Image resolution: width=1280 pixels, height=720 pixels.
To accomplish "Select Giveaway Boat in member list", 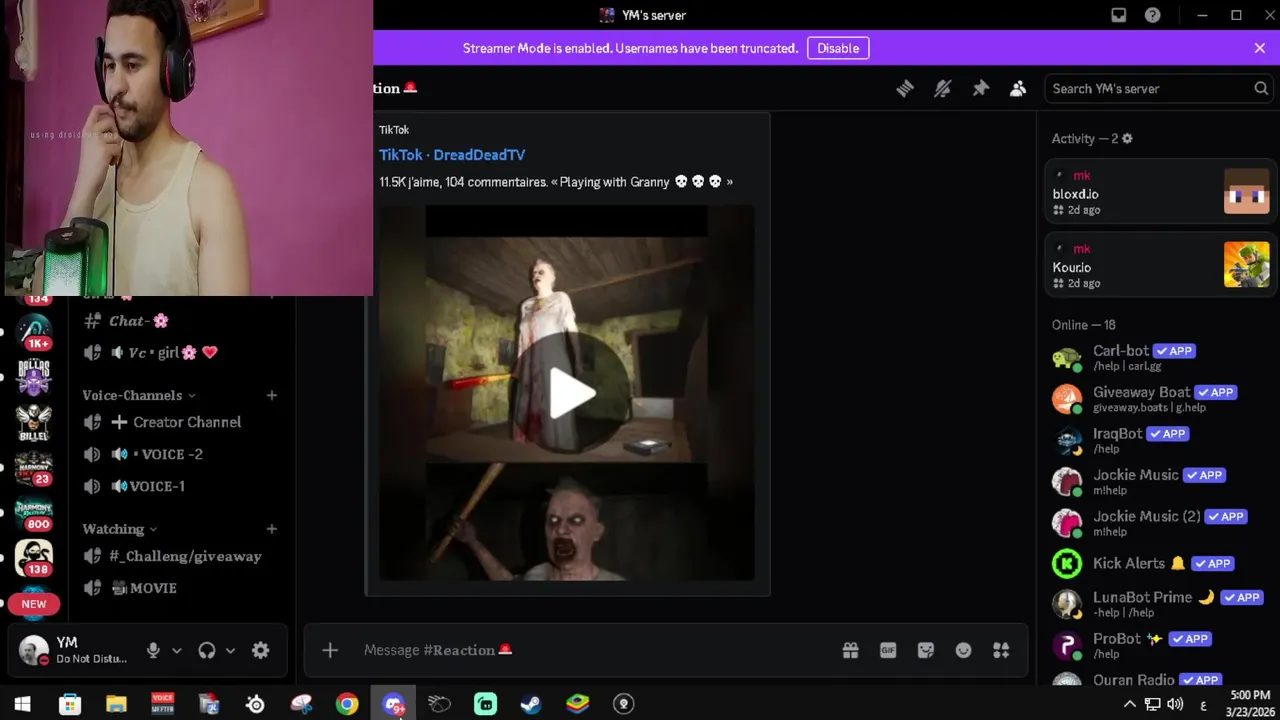I will (1161, 399).
